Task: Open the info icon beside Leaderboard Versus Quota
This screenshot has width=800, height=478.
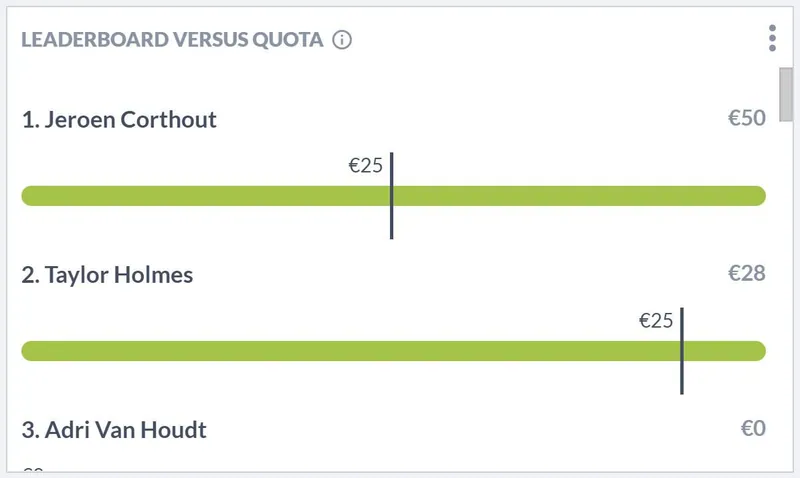Action: click(342, 39)
